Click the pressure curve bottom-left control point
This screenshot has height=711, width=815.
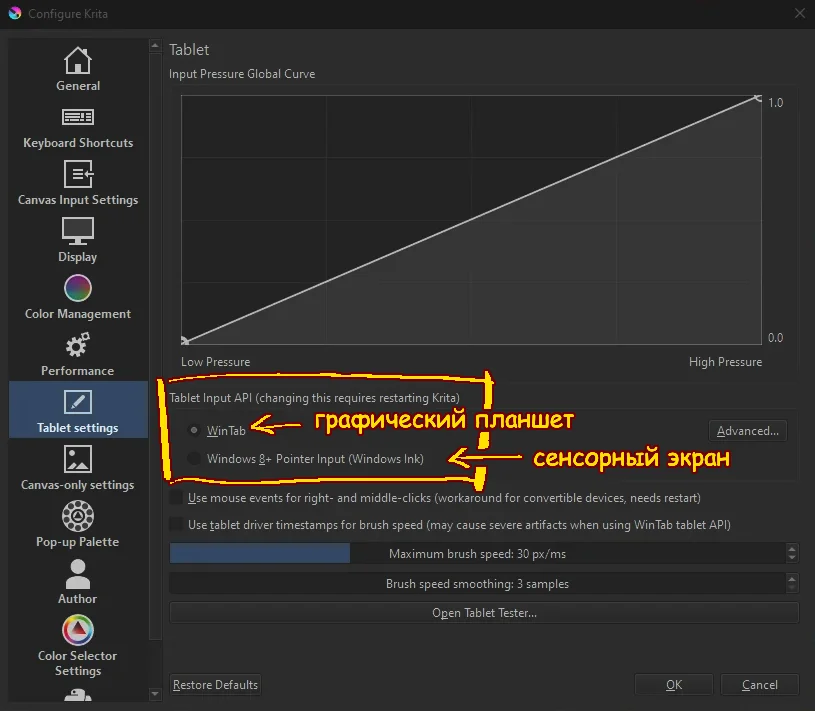coord(184,341)
